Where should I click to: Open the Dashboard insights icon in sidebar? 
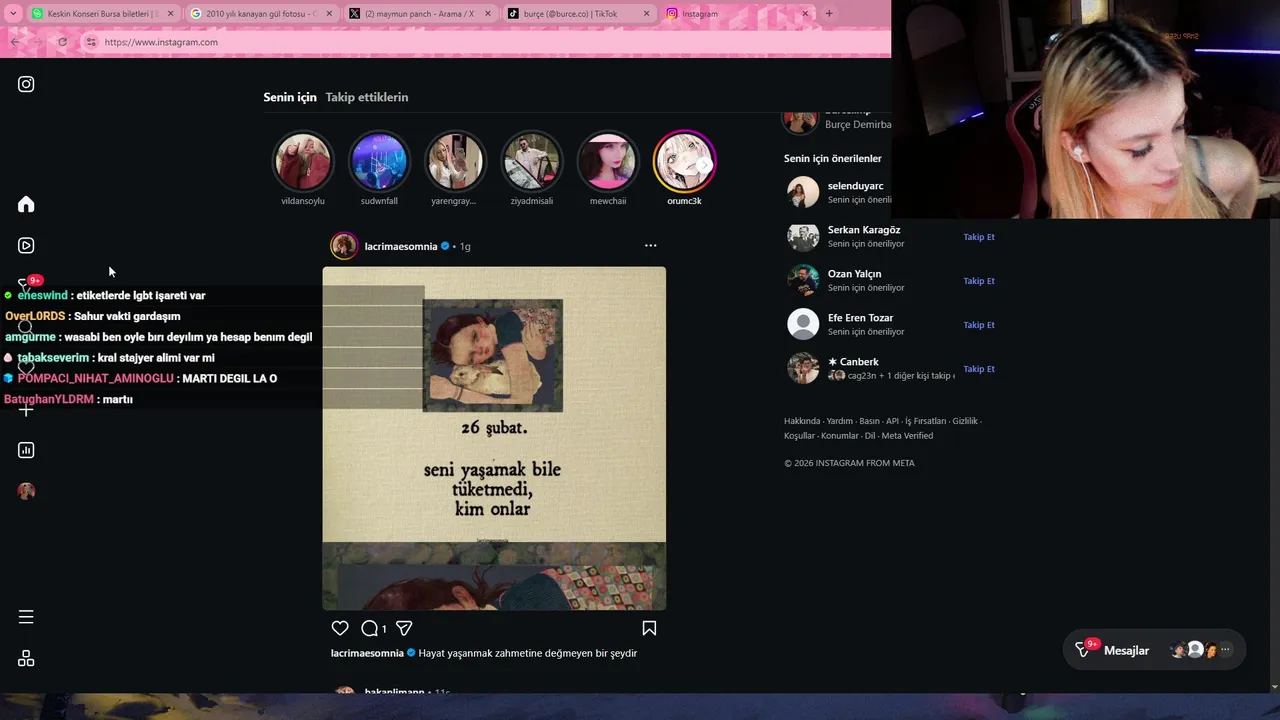coord(26,450)
